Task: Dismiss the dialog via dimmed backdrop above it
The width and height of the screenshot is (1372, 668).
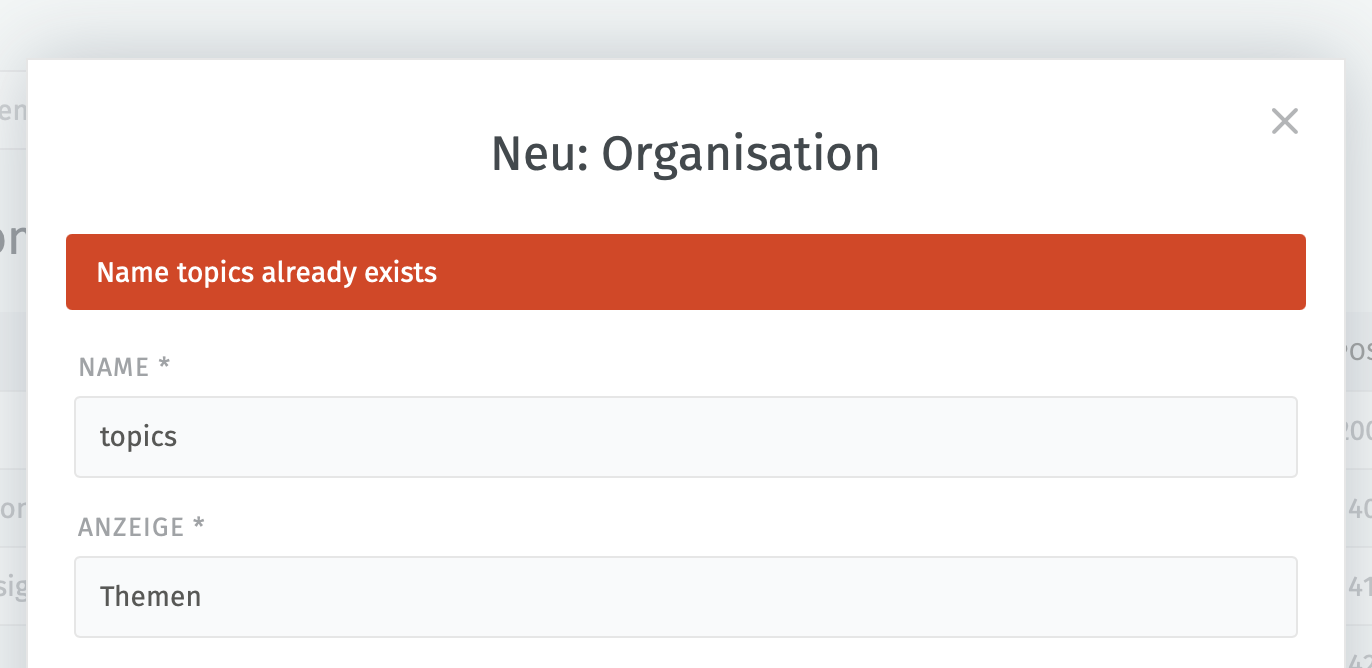Action: [x=686, y=28]
